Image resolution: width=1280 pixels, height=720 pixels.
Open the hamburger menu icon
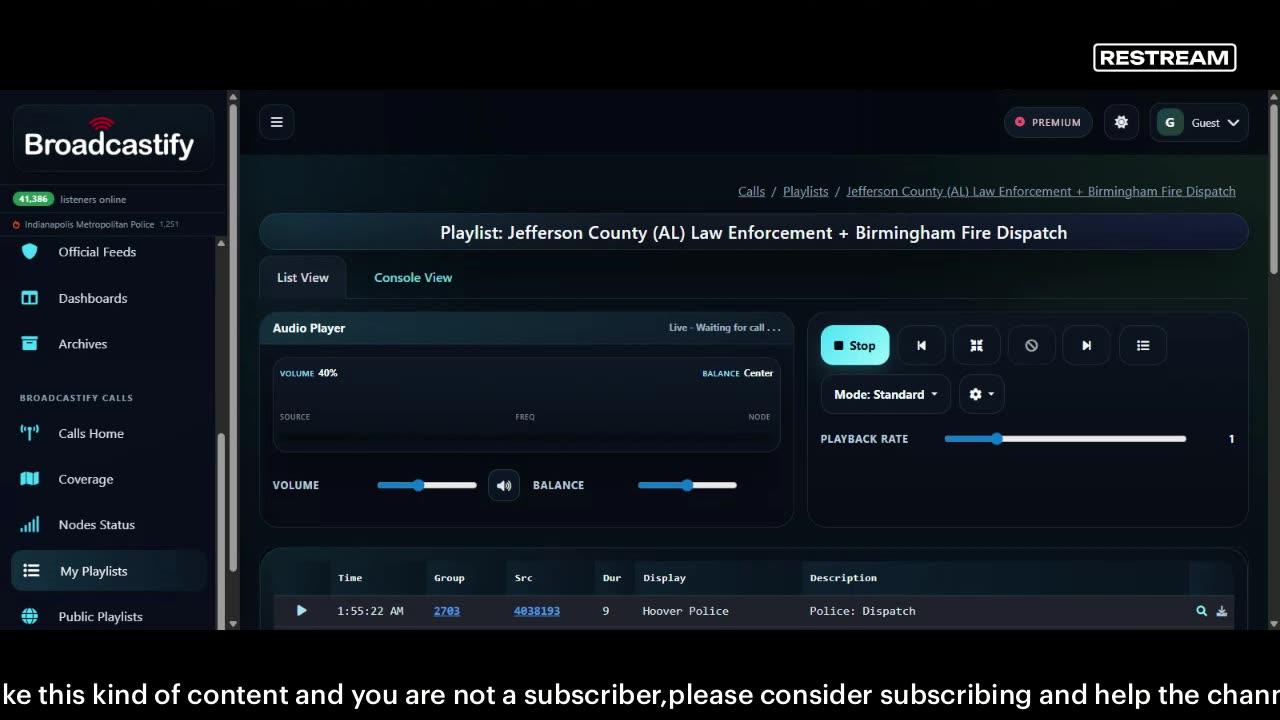[277, 122]
